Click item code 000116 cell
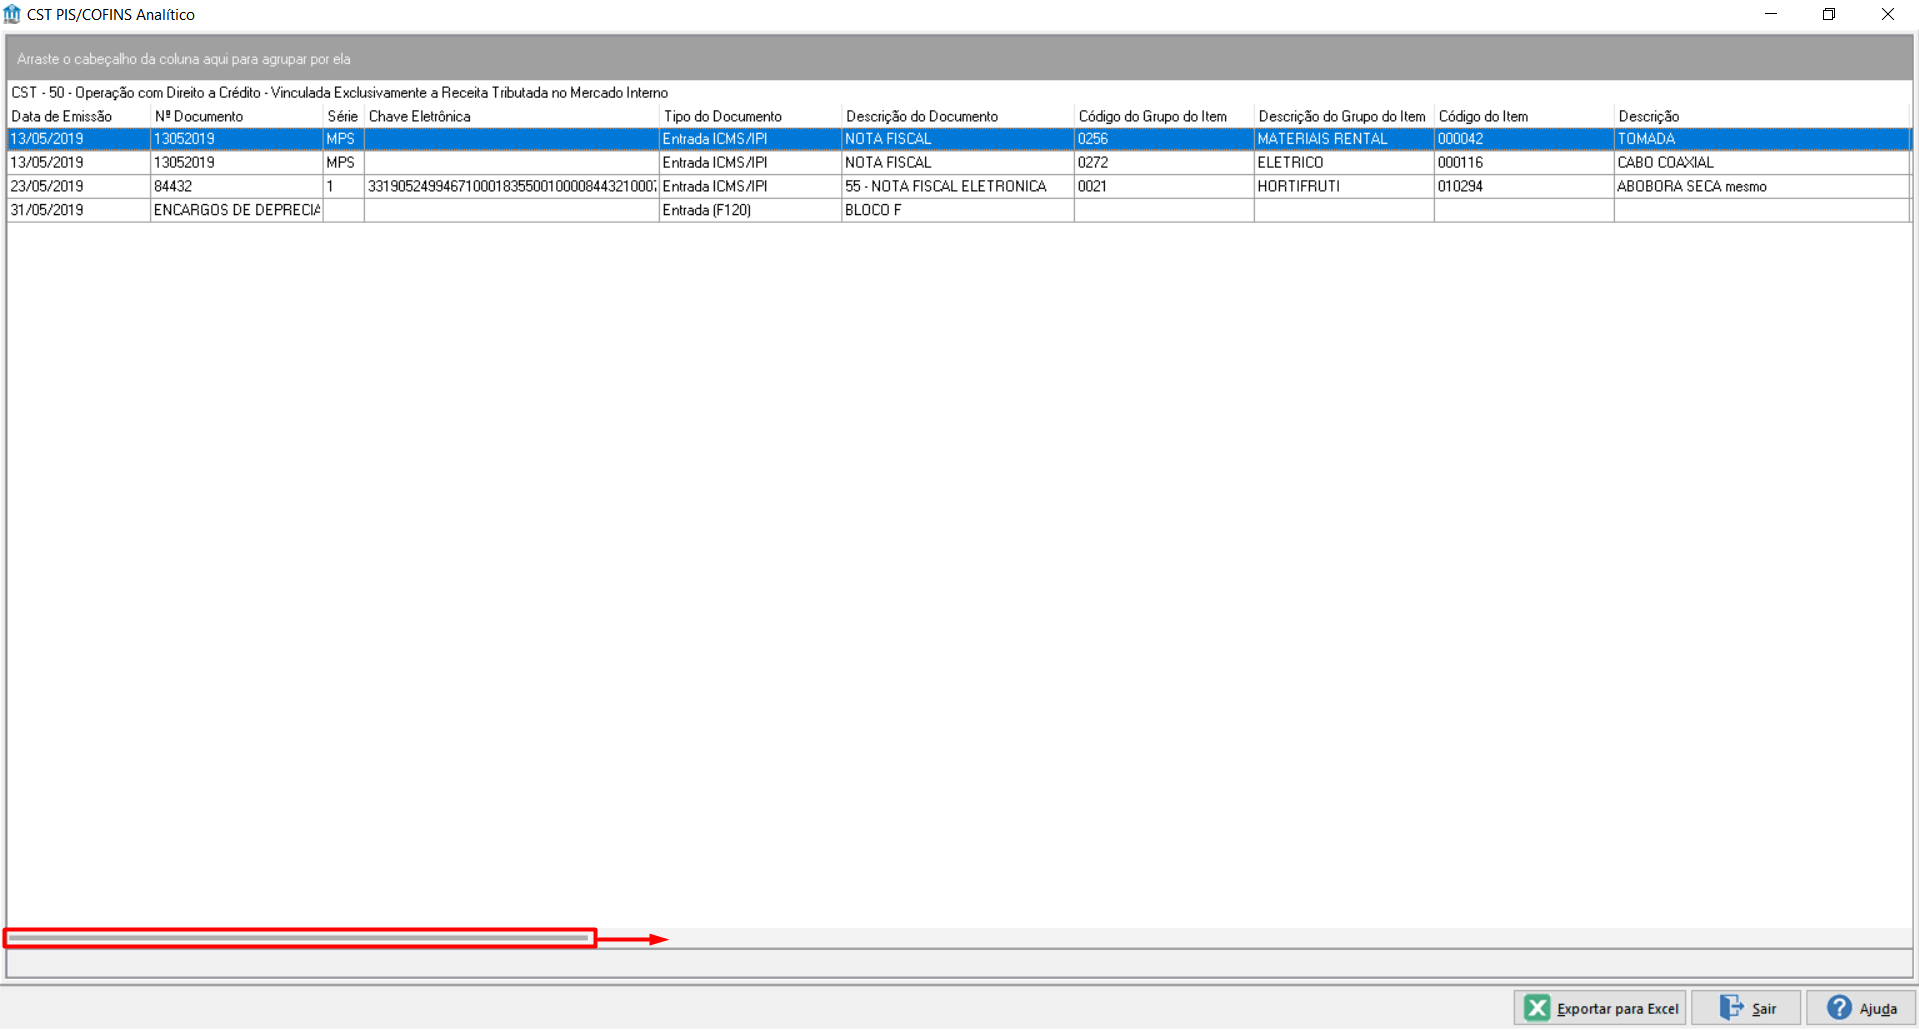 [x=1524, y=162]
